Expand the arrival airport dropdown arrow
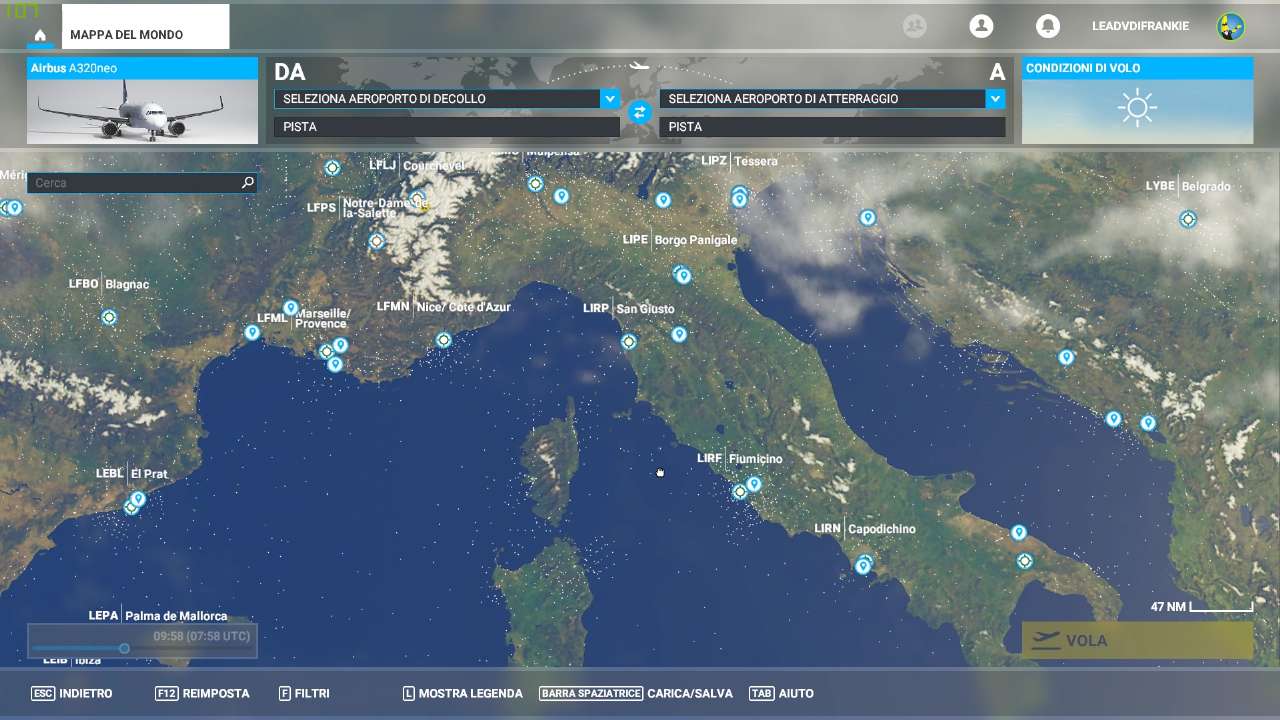The width and height of the screenshot is (1280, 720). tap(994, 99)
